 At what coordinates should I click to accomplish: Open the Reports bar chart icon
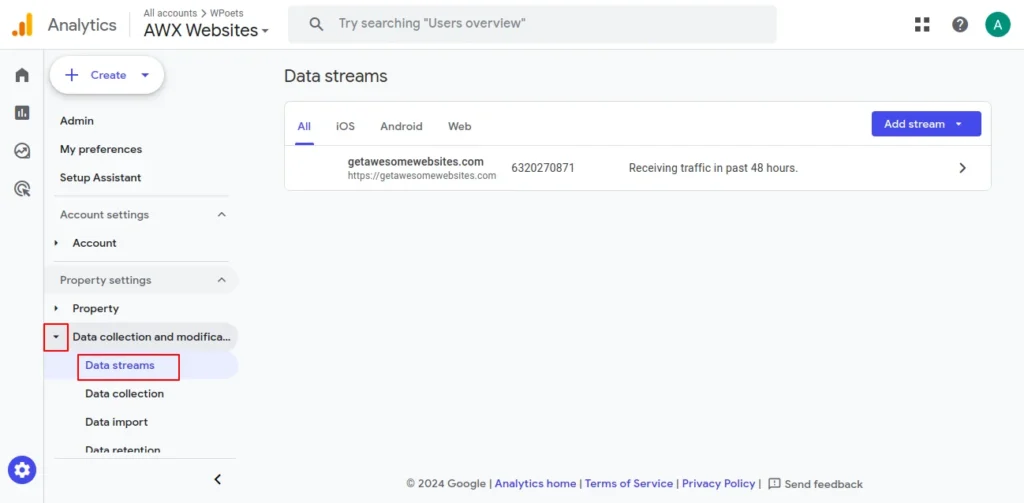pos(22,113)
